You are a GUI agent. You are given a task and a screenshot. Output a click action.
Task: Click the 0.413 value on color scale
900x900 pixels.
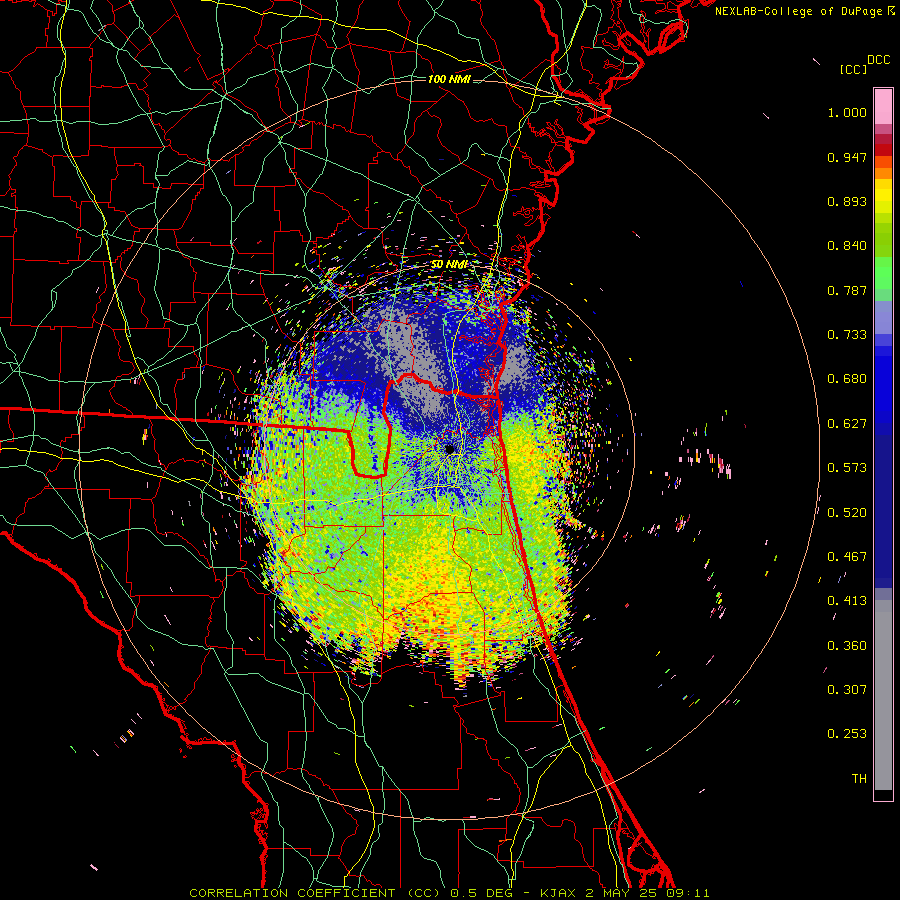(x=847, y=601)
